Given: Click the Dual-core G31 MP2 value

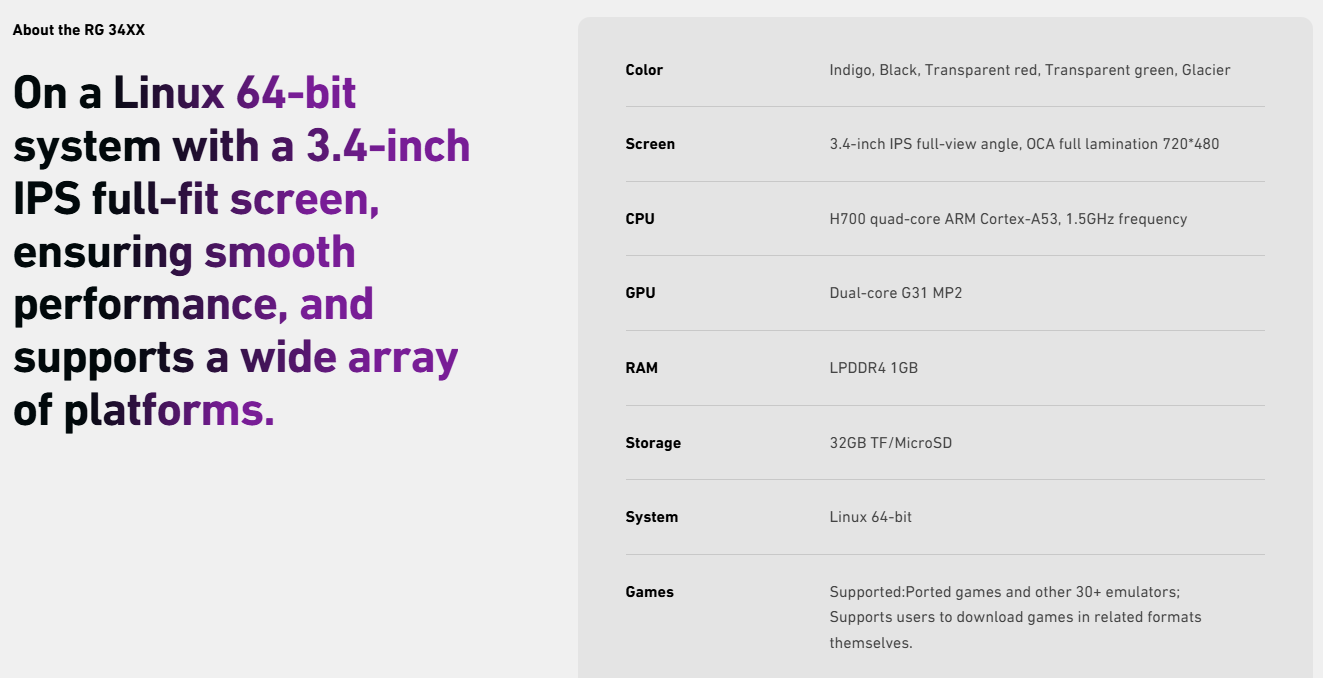Looking at the screenshot, I should click(896, 293).
